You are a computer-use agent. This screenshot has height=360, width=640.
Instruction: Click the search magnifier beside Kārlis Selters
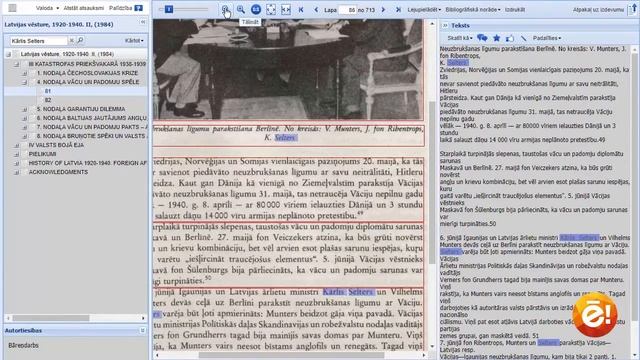pyautogui.click(x=80, y=40)
